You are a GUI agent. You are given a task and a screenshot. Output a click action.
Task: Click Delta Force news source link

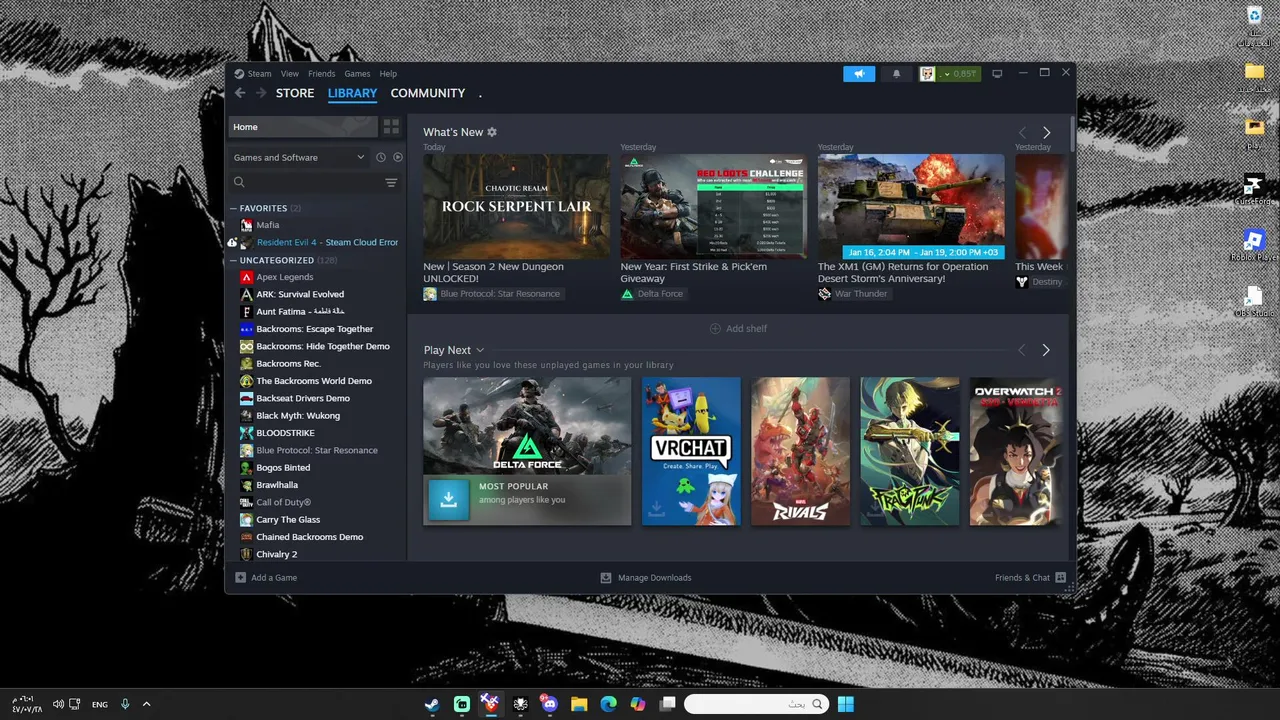652,294
